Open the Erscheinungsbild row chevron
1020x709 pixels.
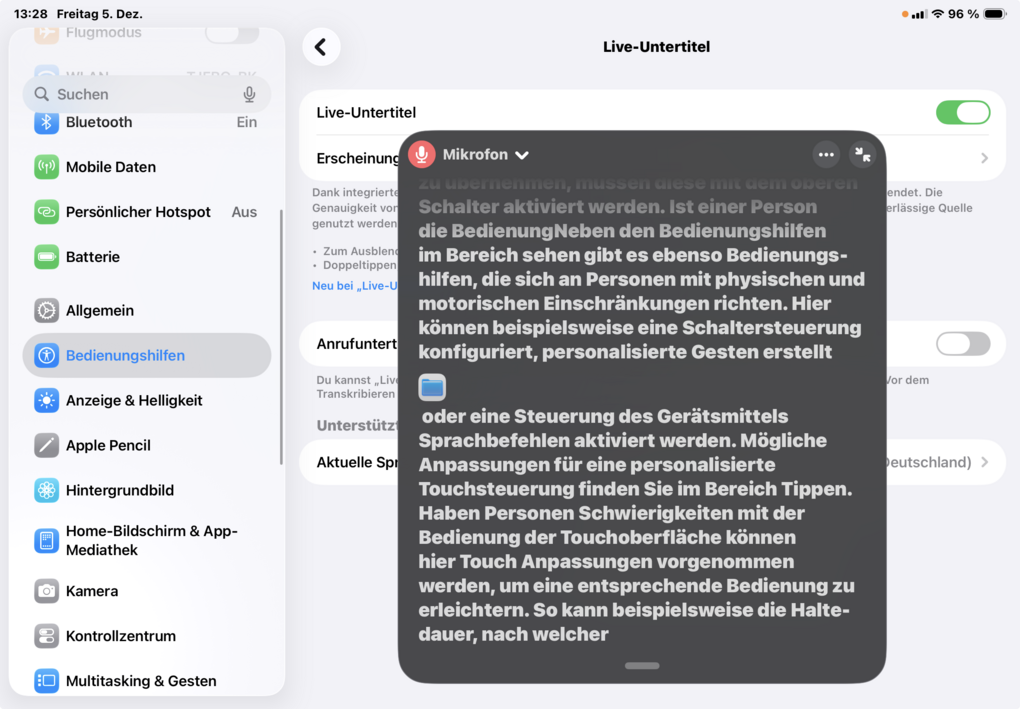(984, 158)
